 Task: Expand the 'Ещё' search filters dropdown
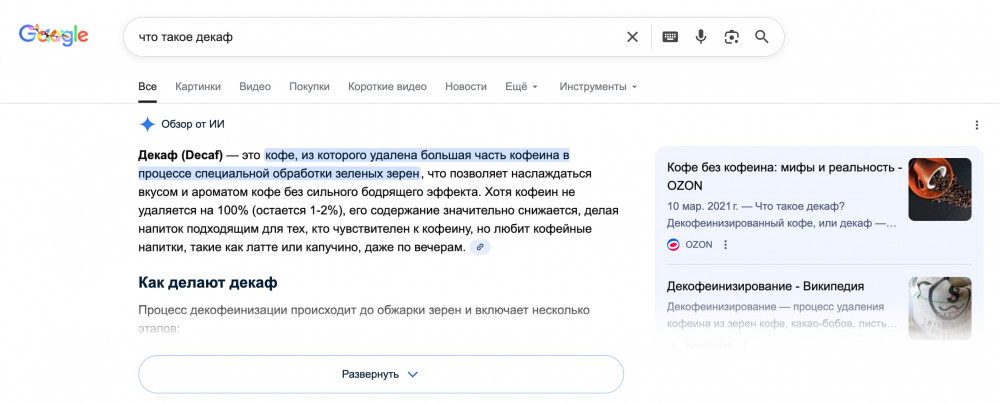point(521,87)
